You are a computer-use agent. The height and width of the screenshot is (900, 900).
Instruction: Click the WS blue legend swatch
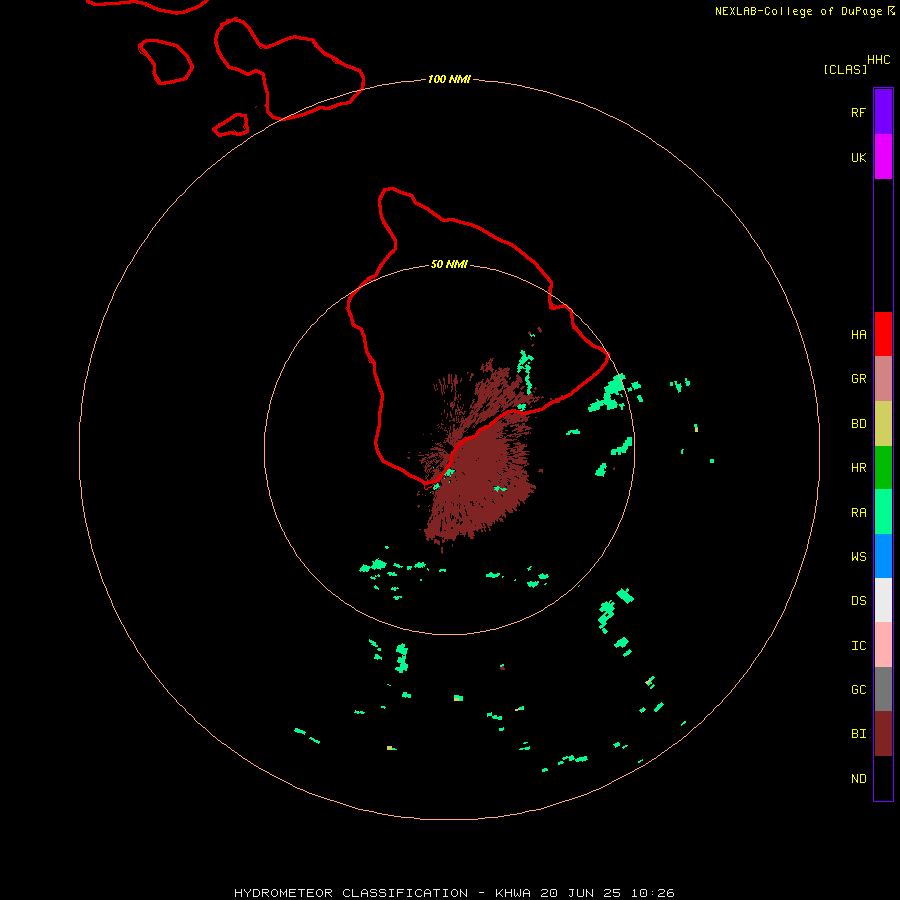883,556
